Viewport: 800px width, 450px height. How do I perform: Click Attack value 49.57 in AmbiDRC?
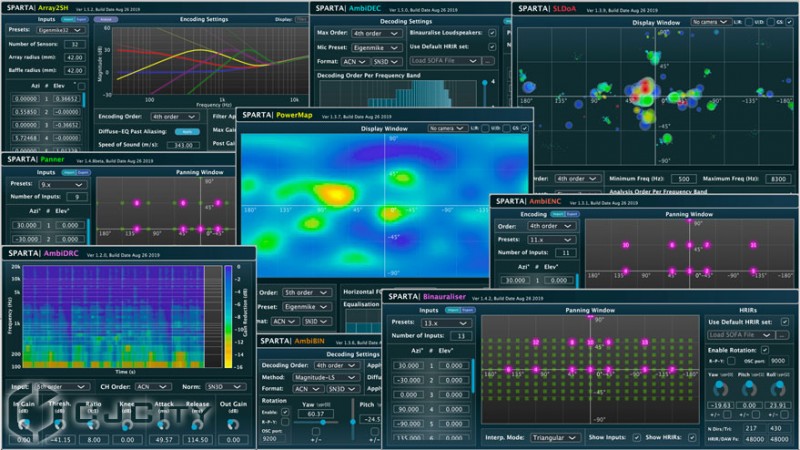pos(164,439)
